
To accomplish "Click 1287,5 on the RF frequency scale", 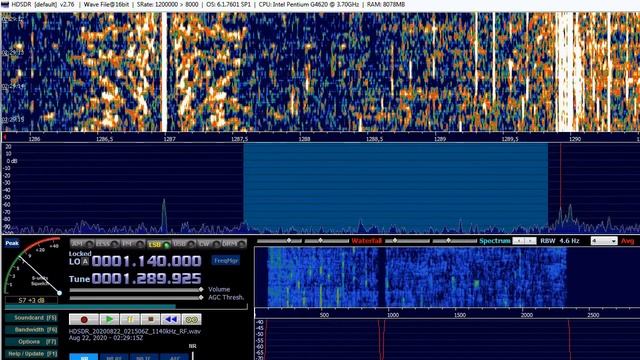I will click(239, 139).
